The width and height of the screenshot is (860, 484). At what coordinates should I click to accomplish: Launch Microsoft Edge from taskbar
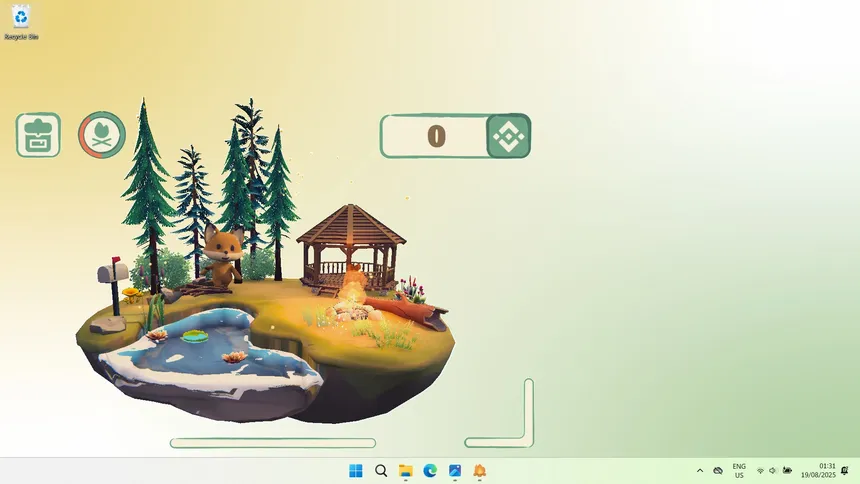[x=430, y=471]
